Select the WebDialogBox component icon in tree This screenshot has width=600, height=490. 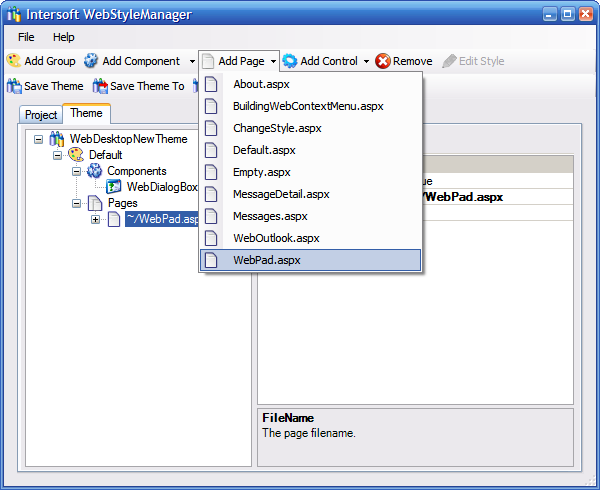point(114,187)
